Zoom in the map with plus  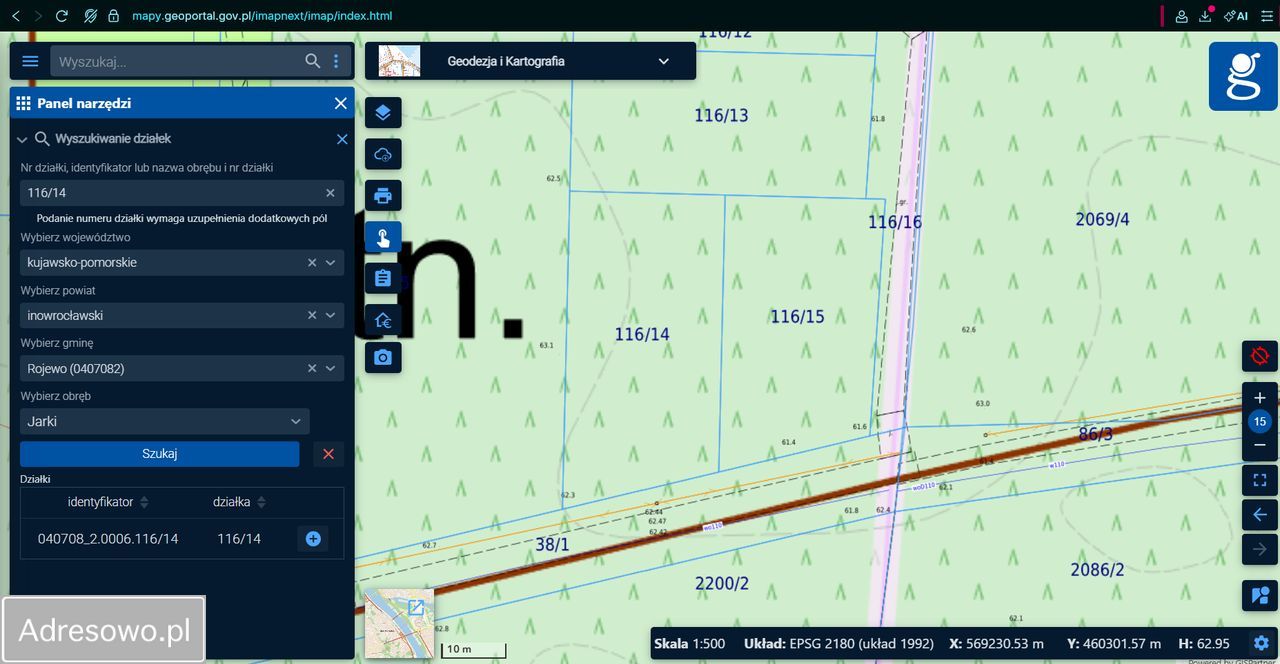[x=1260, y=398]
